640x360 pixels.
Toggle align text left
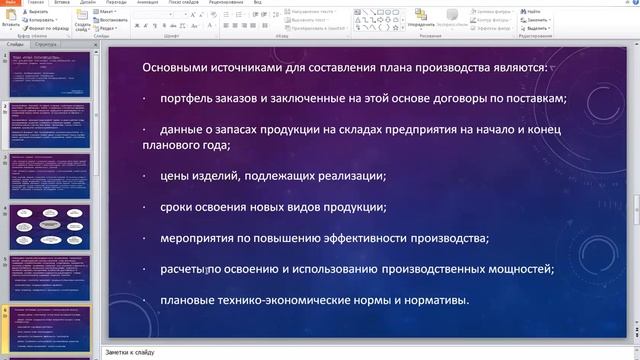coord(226,25)
